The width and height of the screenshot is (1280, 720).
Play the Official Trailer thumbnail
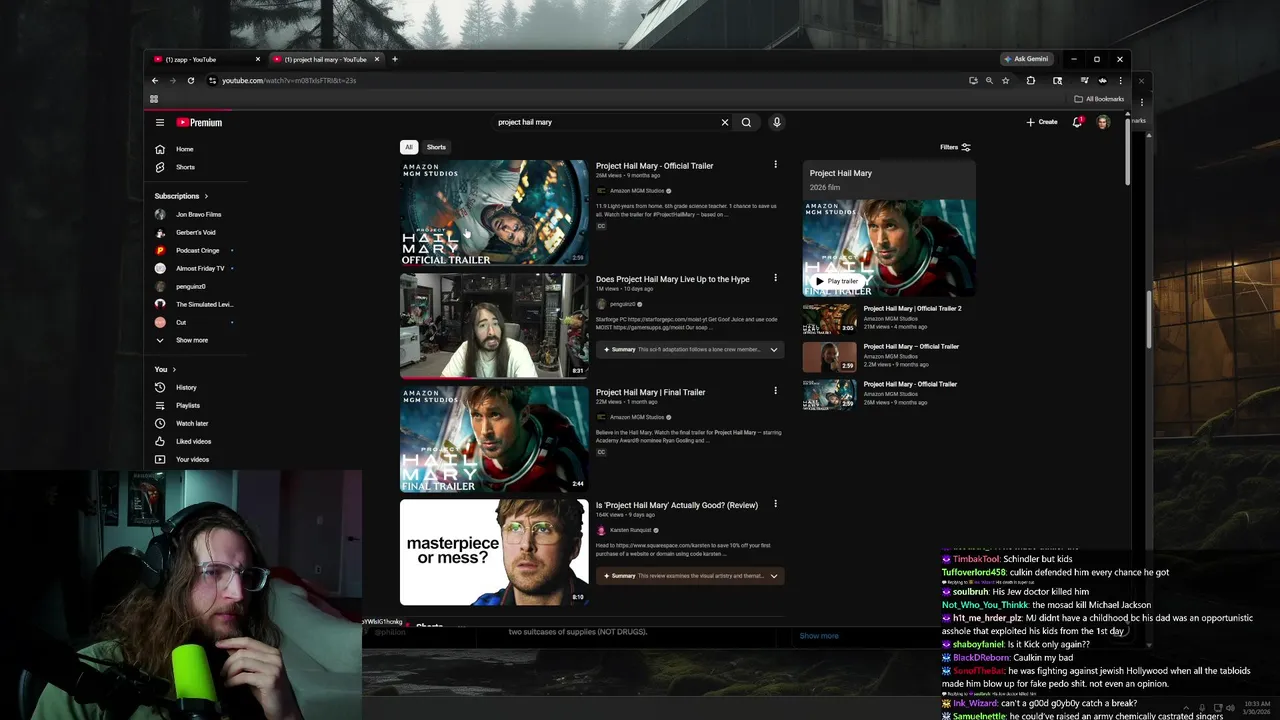(494, 212)
